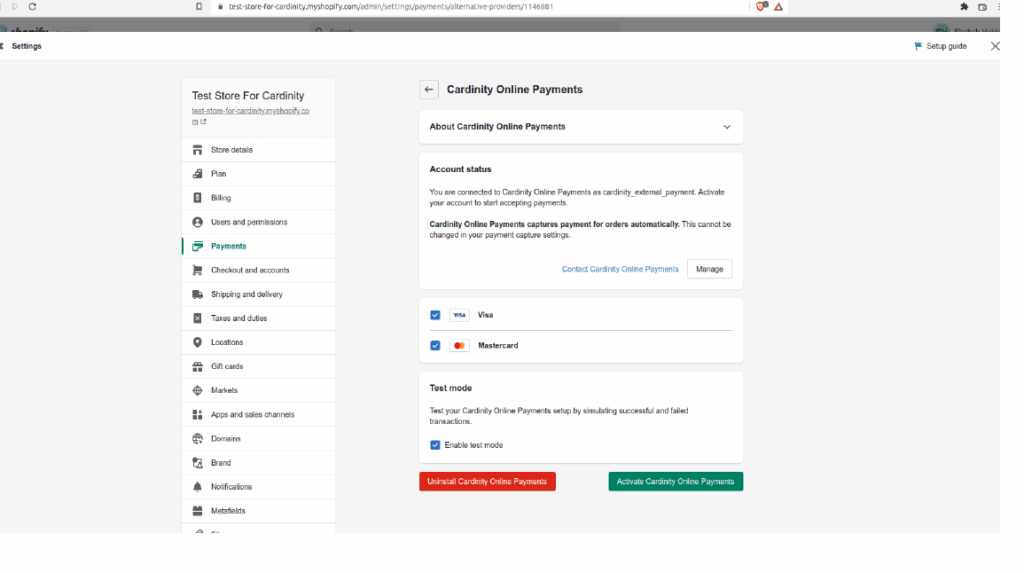Click the Checkout and accounts cart icon
Screen dimensions: 1024x573
pyautogui.click(x=198, y=270)
